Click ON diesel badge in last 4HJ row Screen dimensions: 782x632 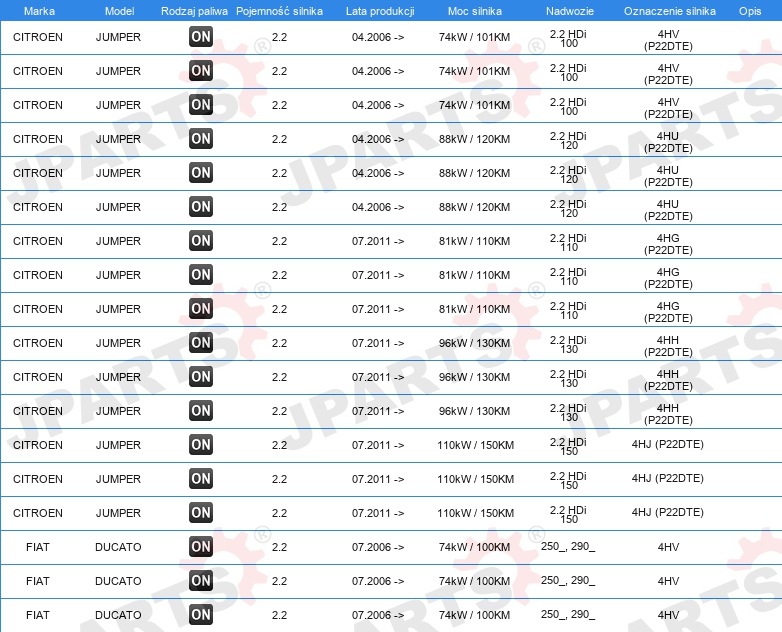coord(201,512)
